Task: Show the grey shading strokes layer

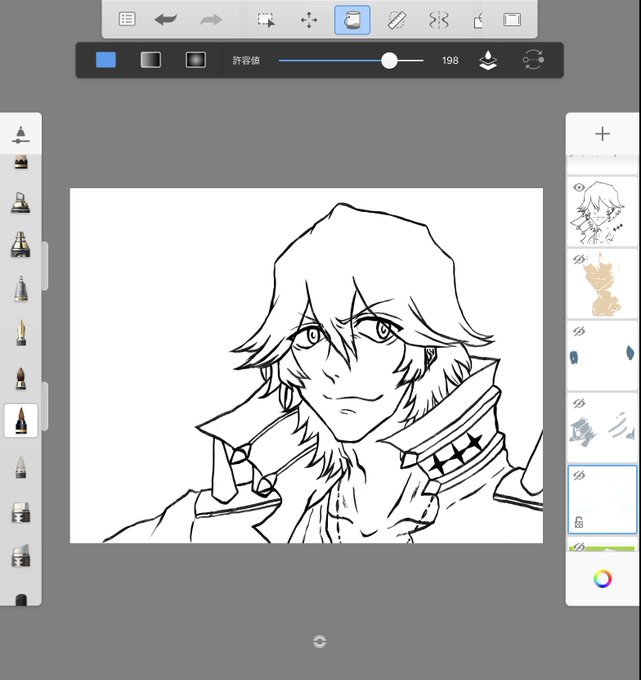Action: pyautogui.click(x=579, y=403)
